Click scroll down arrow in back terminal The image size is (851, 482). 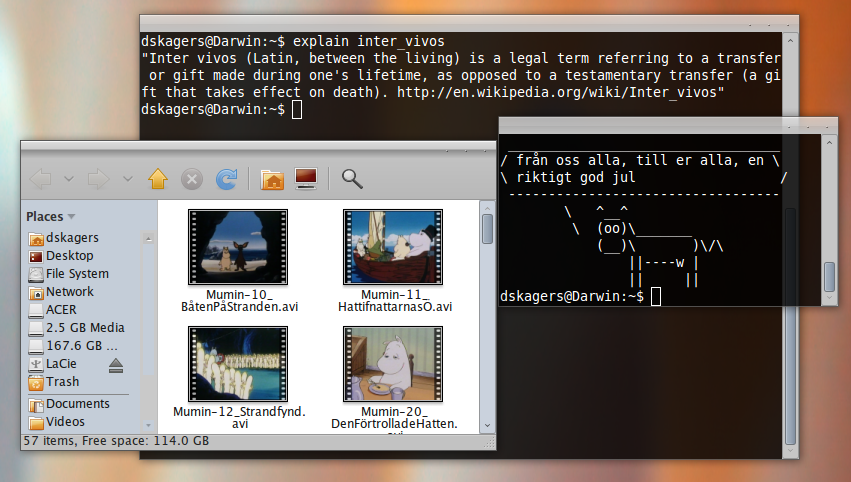click(x=791, y=451)
